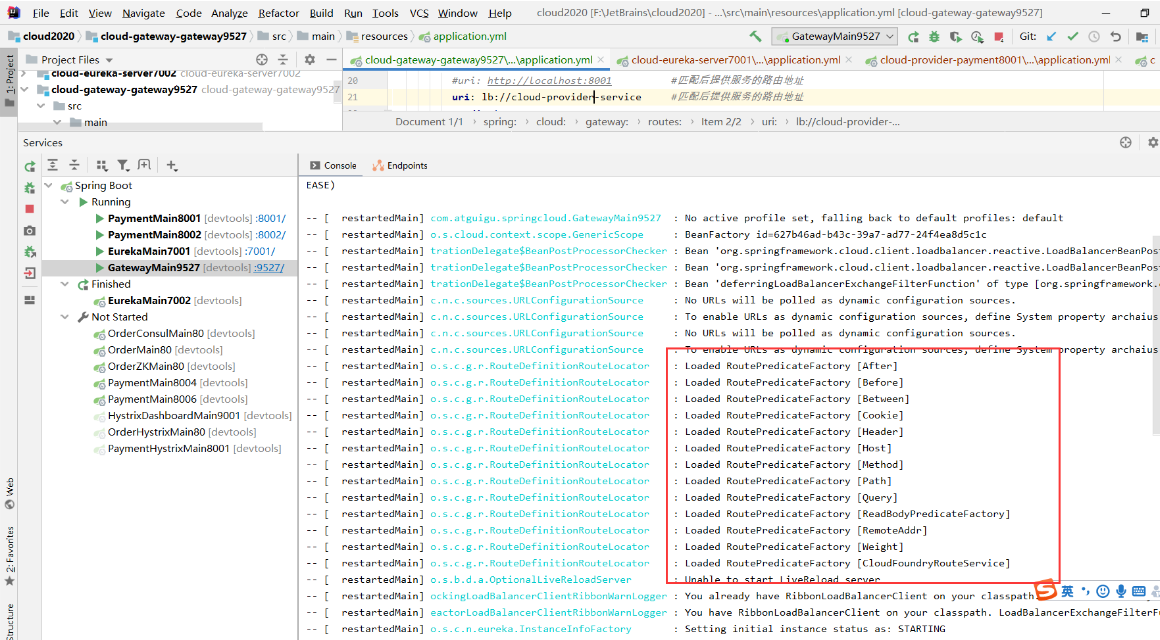
Task: Collapse the Not Started services group
Action: click(x=66, y=317)
